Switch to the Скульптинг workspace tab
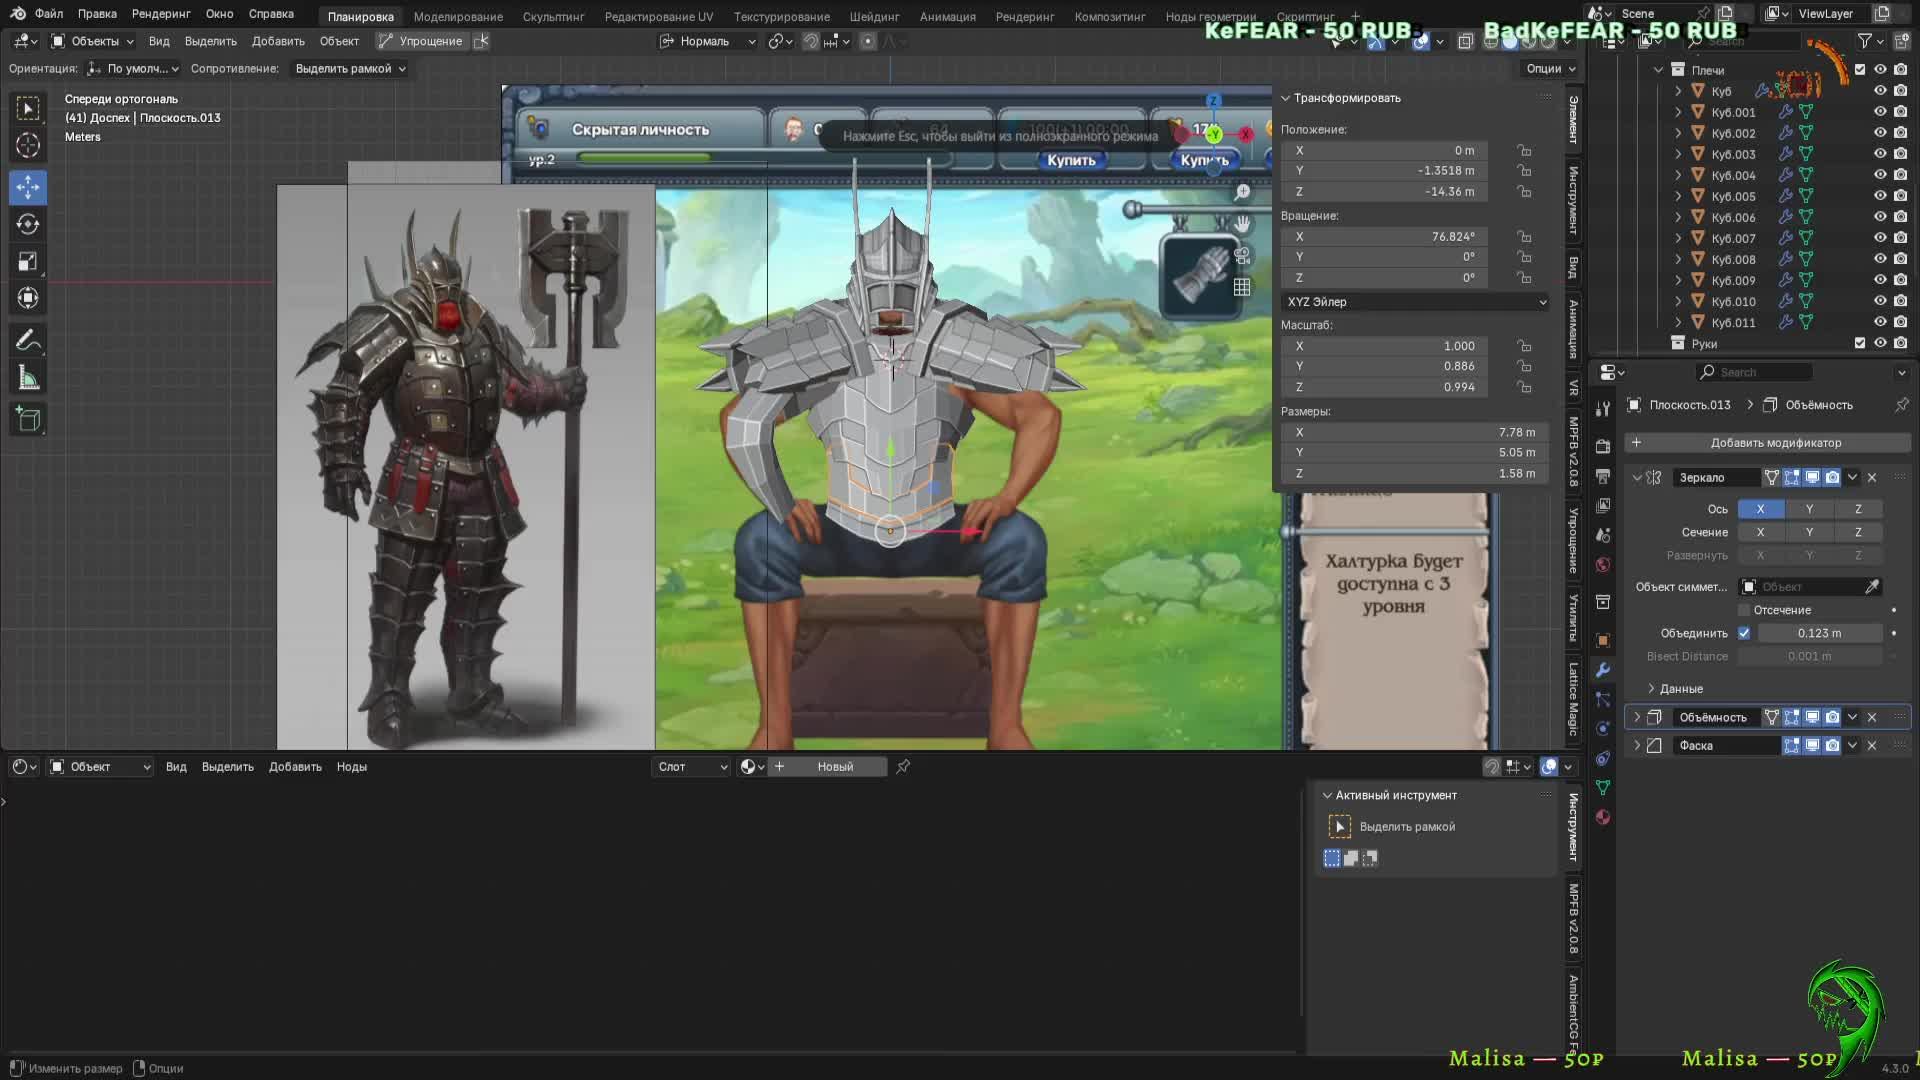 pos(553,16)
